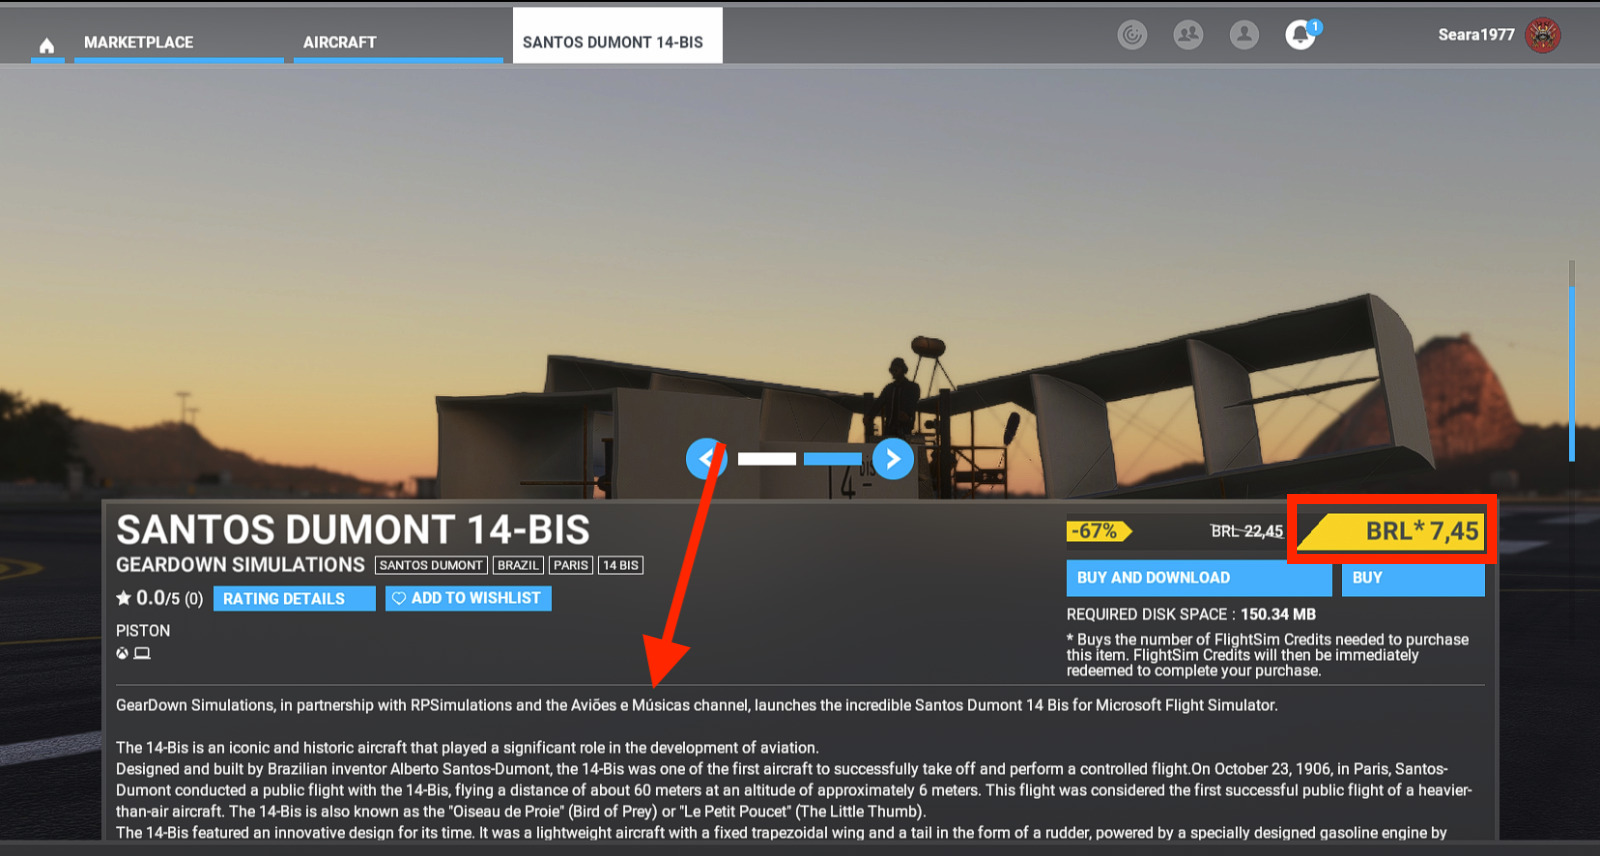This screenshot has height=856, width=1600.
Task: Click the blue page scrollbar on right
Action: (x=1572, y=373)
